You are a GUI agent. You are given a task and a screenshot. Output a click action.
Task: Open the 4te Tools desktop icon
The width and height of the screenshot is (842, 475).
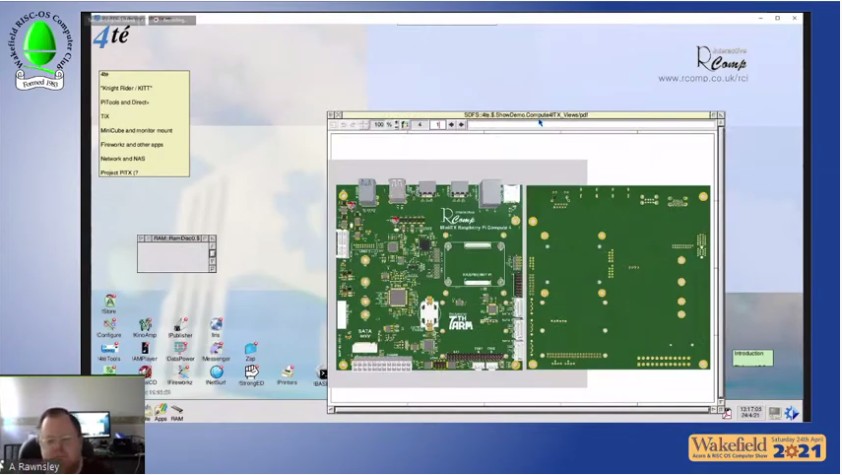coord(109,352)
